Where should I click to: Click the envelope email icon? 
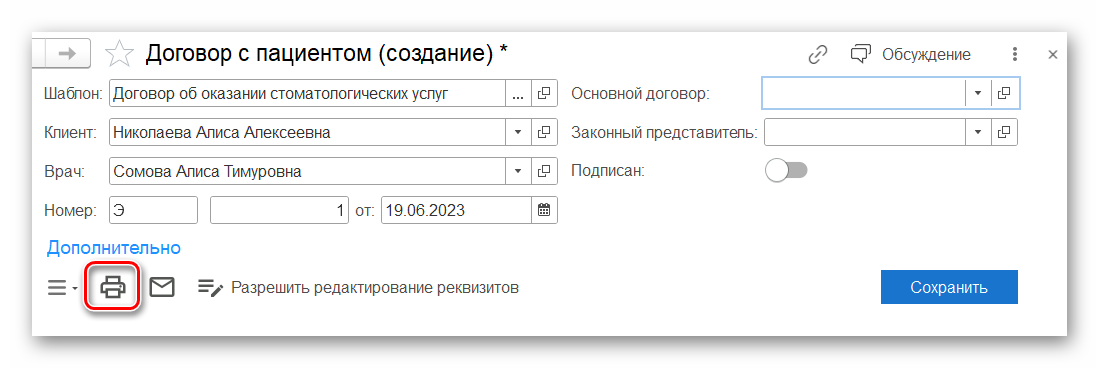coord(162,287)
